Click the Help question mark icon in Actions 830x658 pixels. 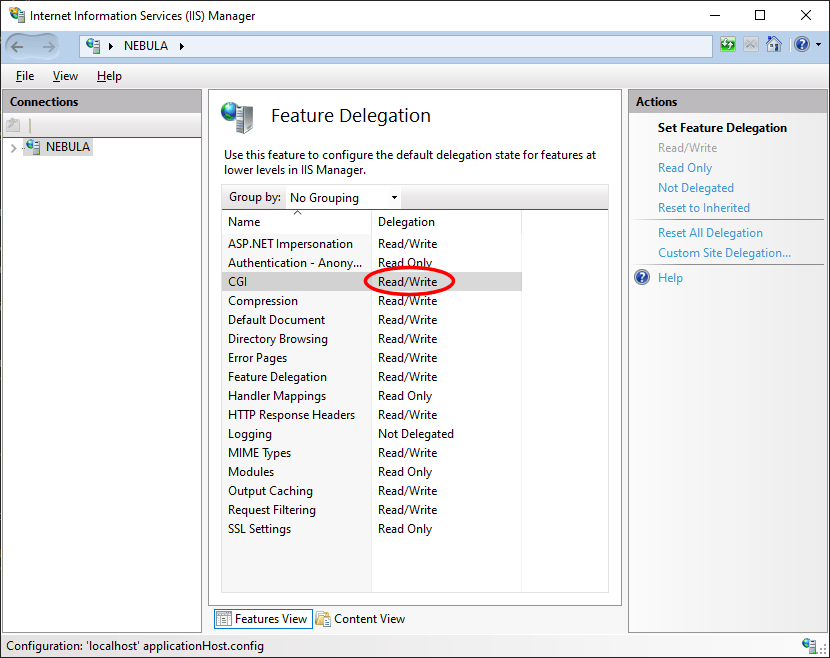tap(642, 277)
